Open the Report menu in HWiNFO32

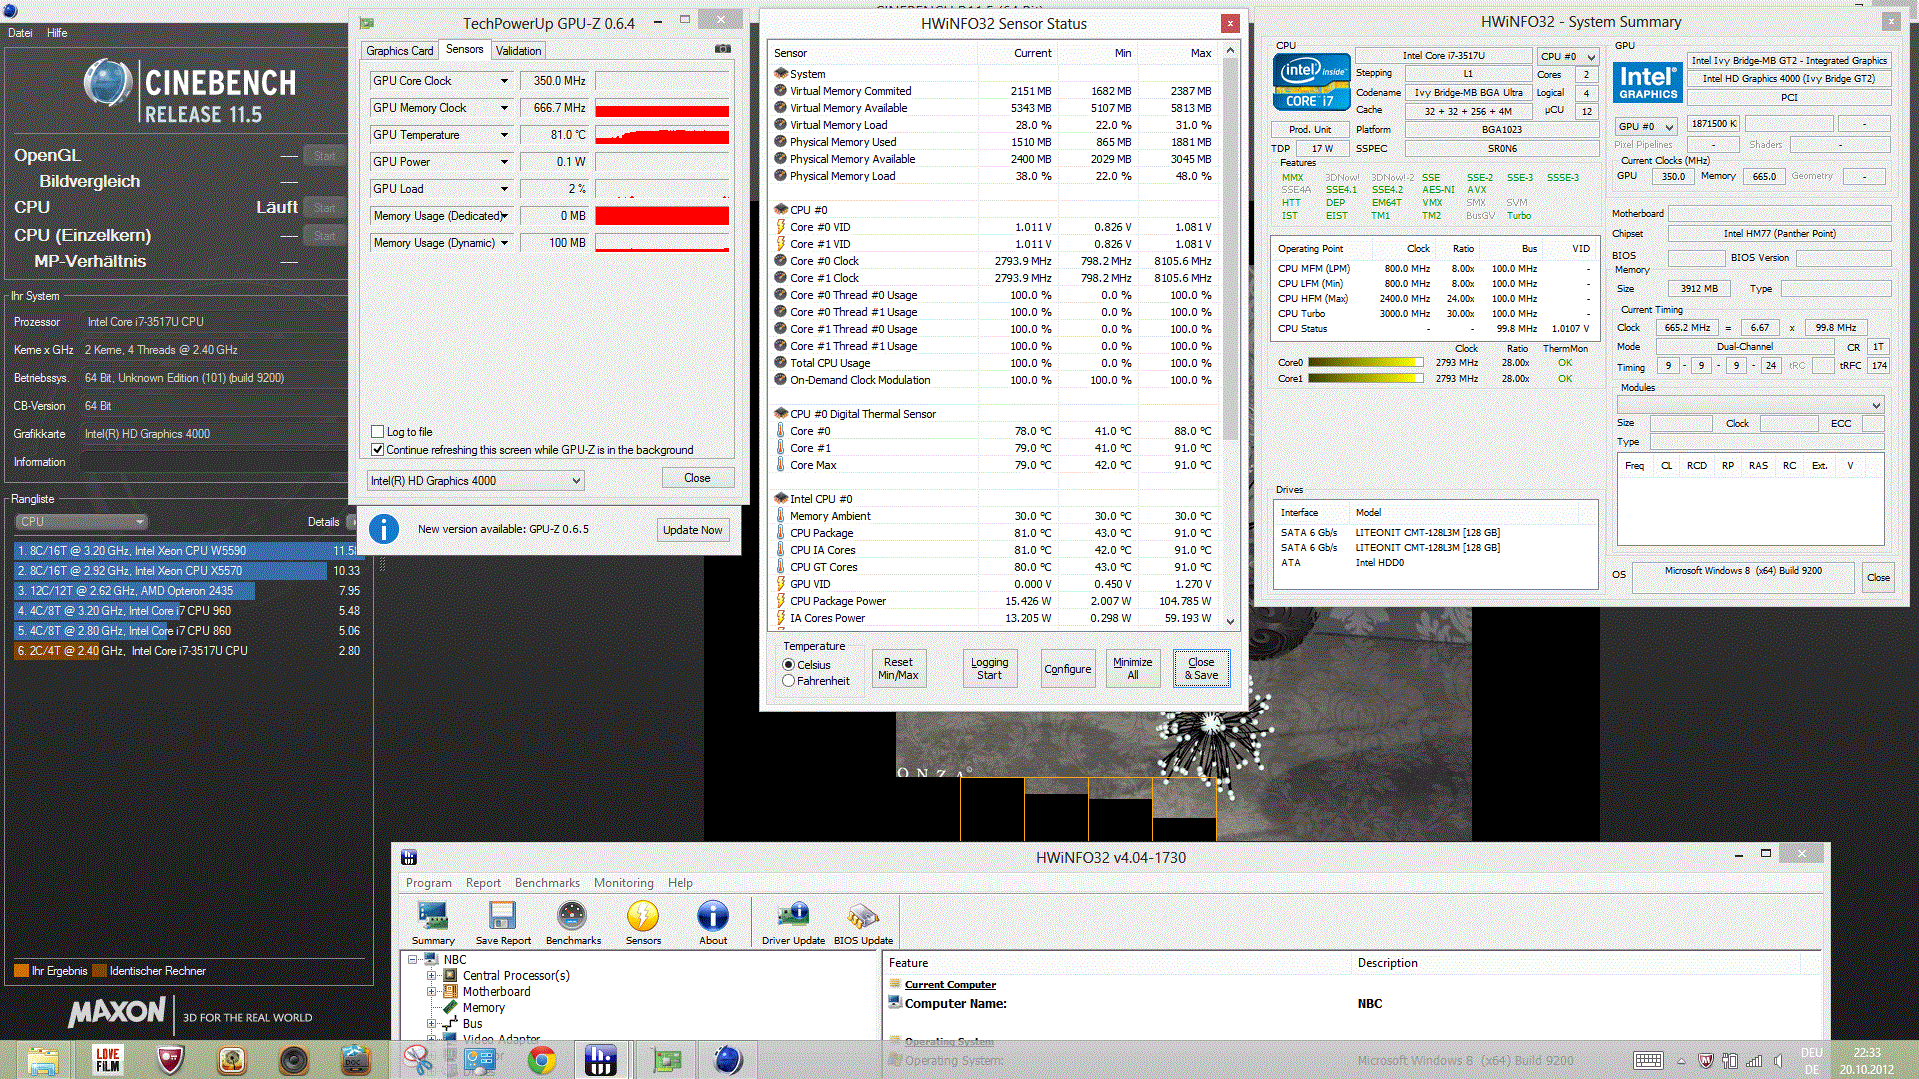[x=483, y=883]
